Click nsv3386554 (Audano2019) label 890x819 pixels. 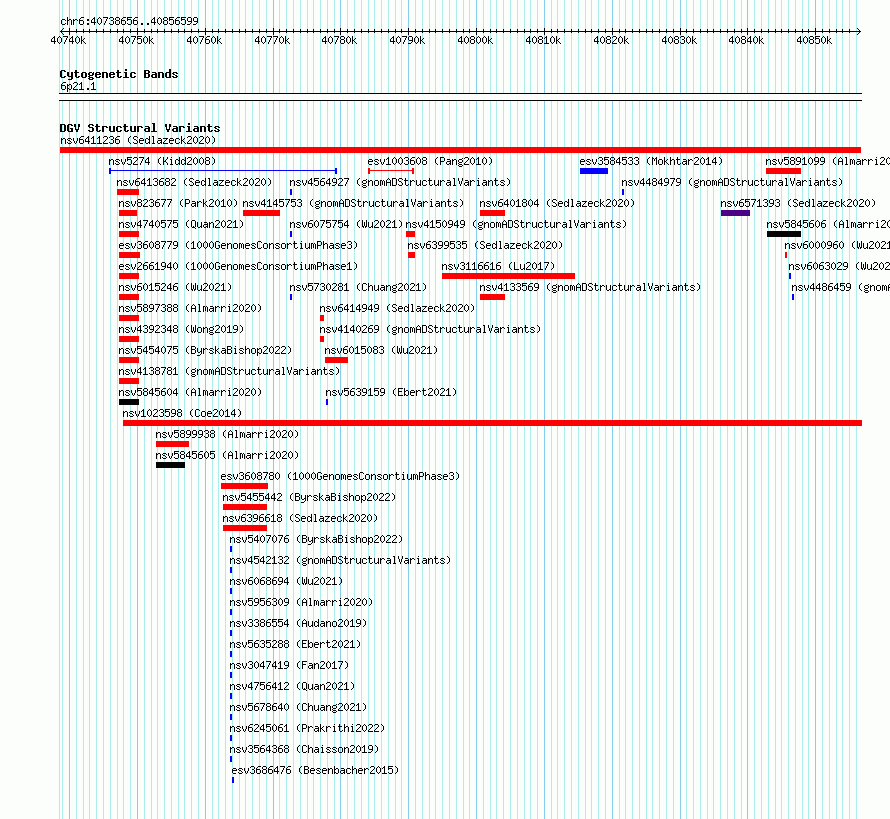click(298, 623)
